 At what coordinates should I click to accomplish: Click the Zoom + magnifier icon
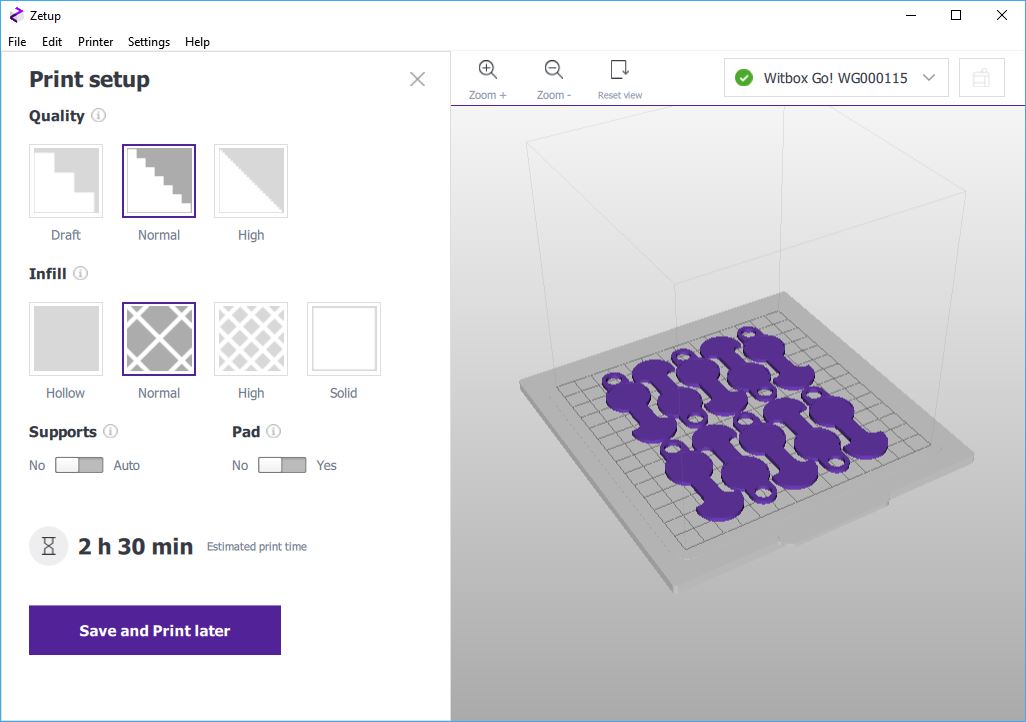[x=487, y=70]
